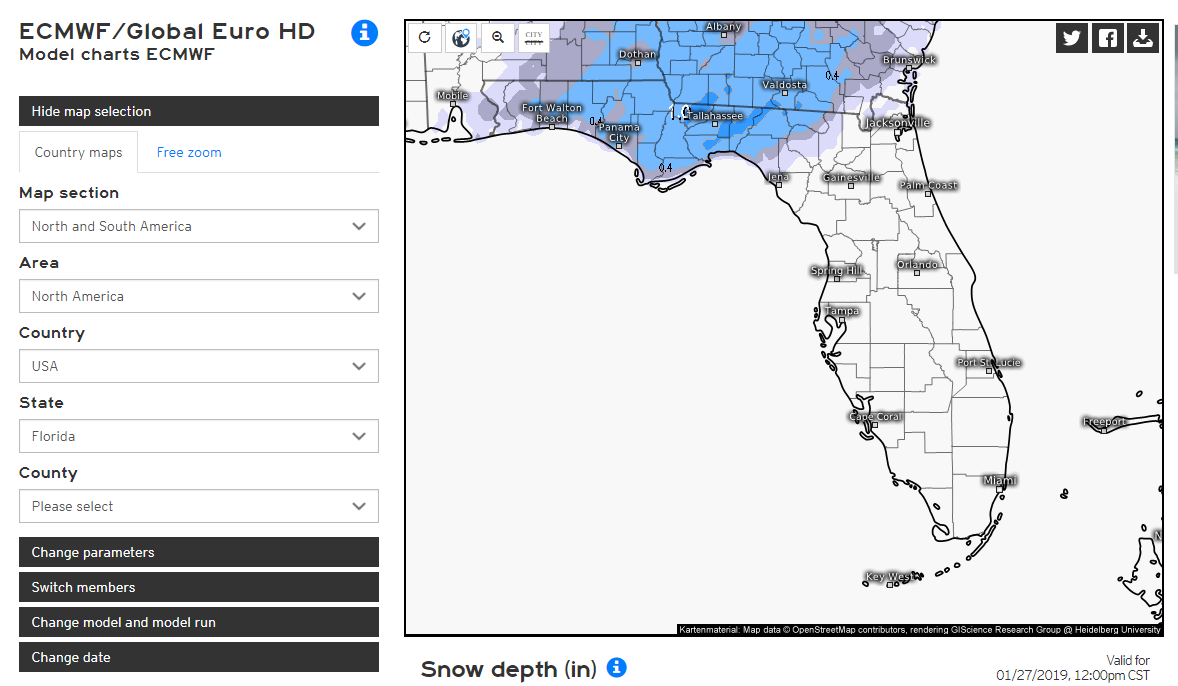1178x686 pixels.
Task: Activate the zoom magnifier tool
Action: (x=497, y=38)
